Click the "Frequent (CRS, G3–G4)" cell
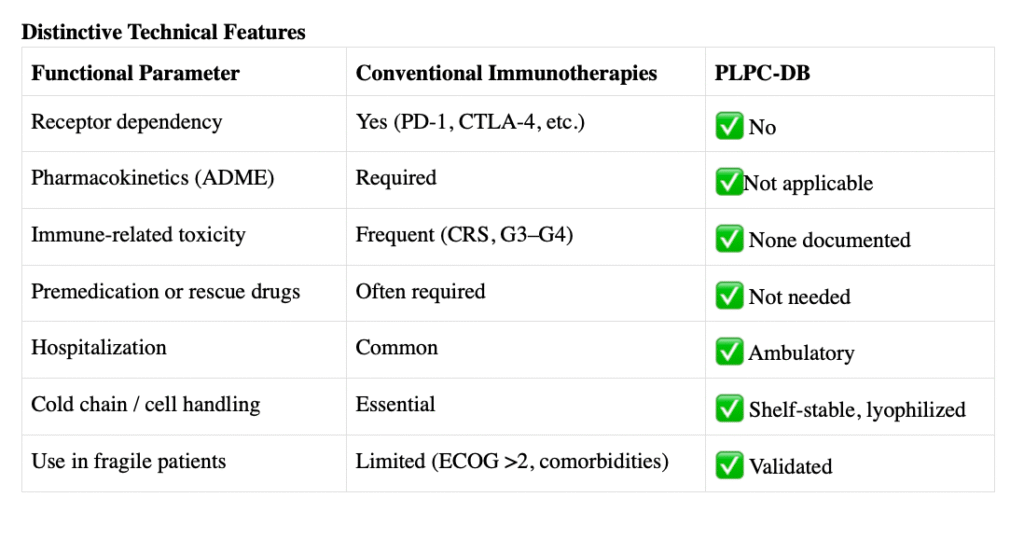The image size is (1024, 539). tap(526, 237)
